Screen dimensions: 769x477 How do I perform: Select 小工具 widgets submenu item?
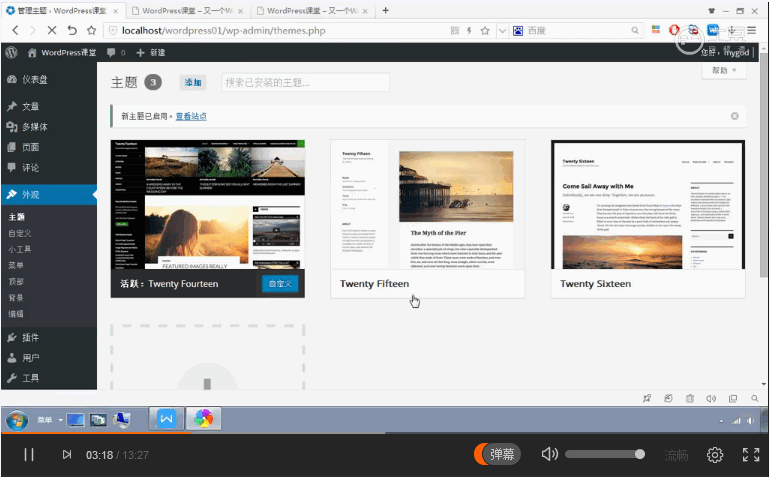(x=20, y=250)
